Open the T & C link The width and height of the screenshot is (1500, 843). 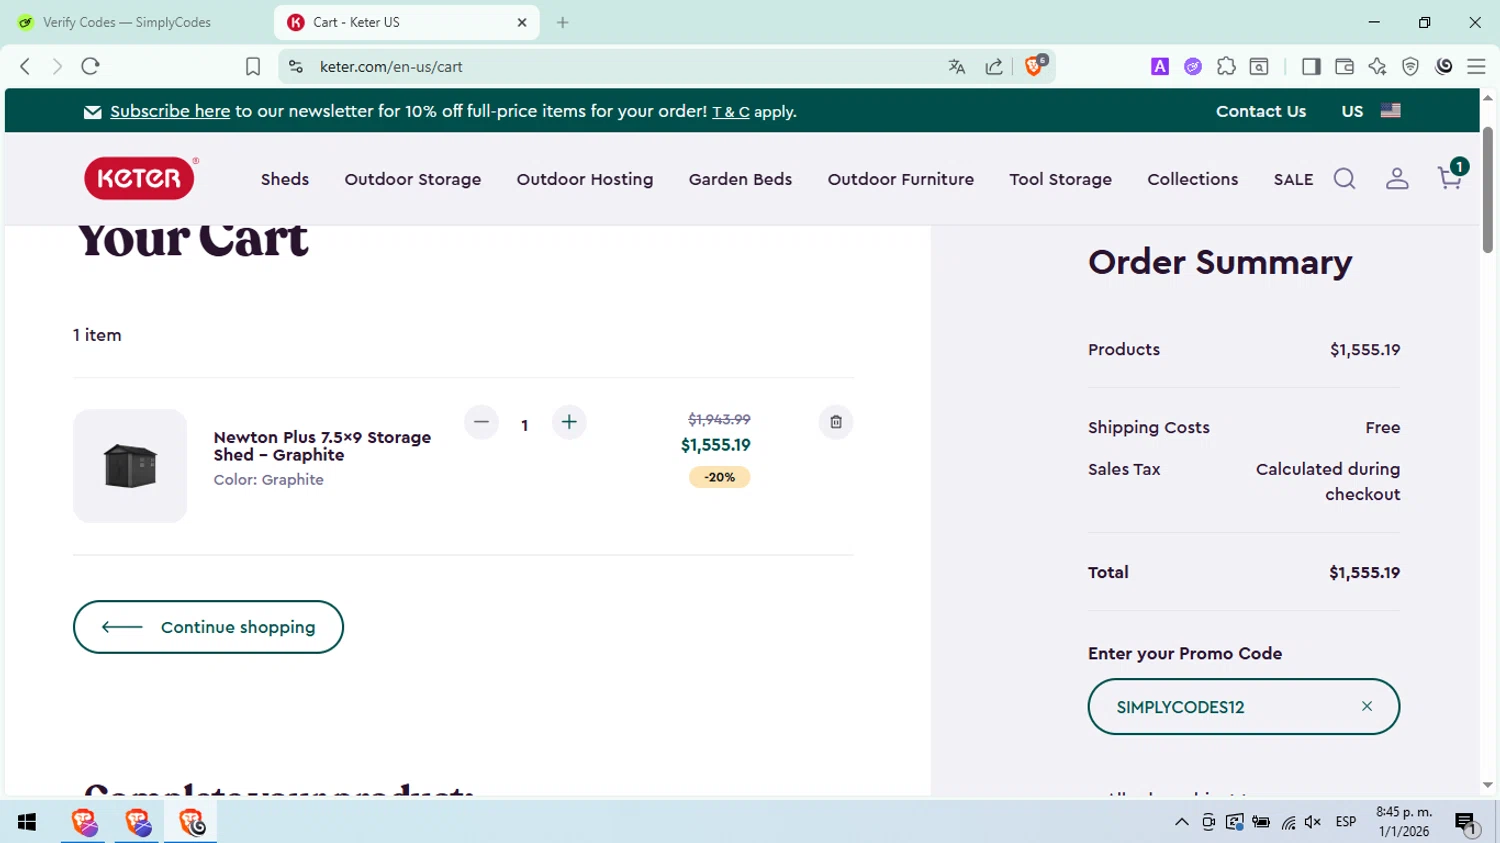tap(731, 112)
